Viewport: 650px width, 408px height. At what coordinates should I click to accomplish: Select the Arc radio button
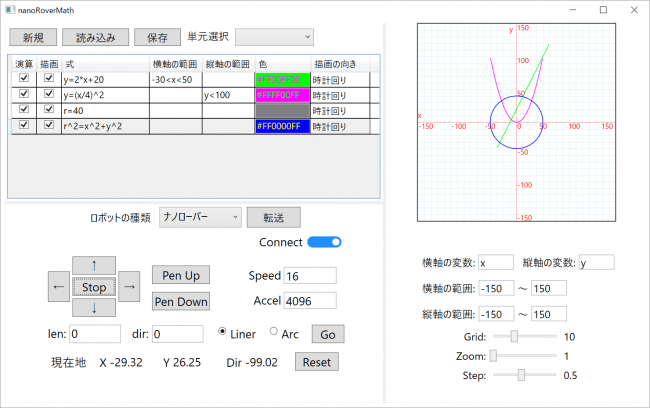click(274, 333)
